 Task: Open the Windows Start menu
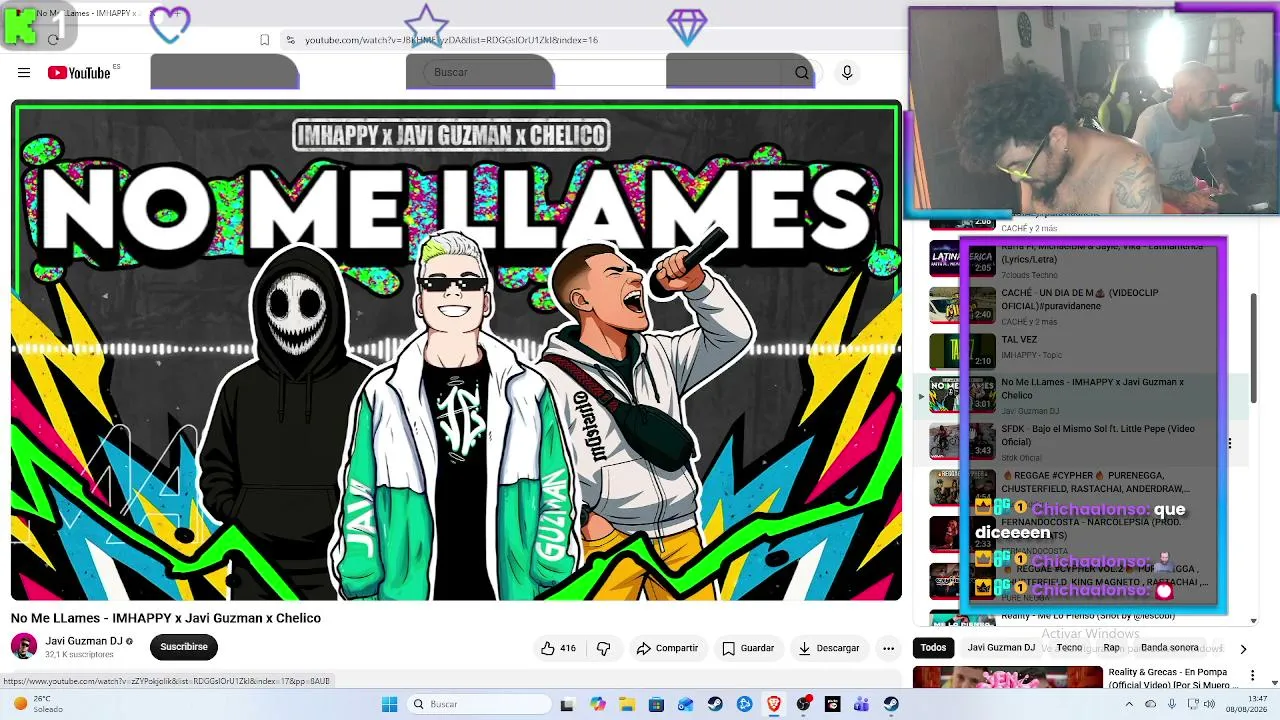[x=389, y=704]
